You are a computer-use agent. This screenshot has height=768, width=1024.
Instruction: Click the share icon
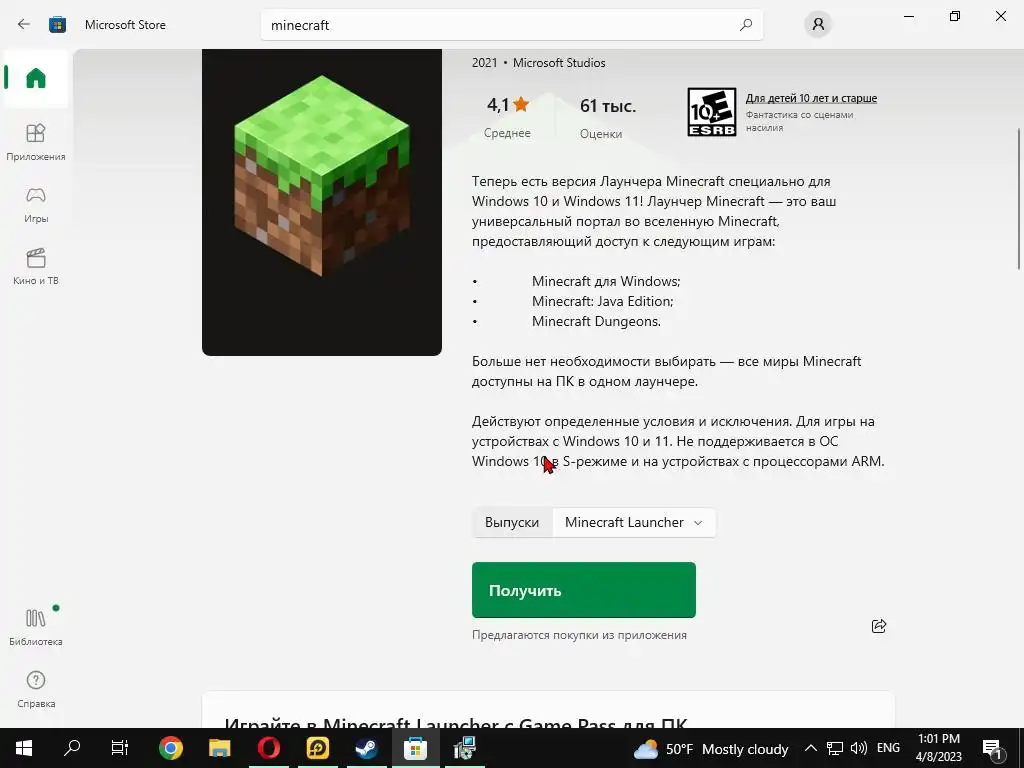coord(879,626)
